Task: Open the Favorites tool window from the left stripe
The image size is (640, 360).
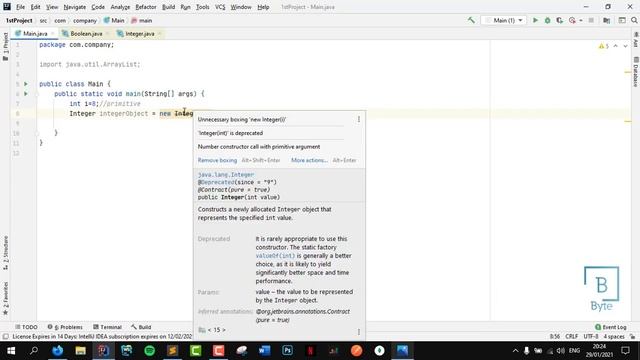Action: point(5,298)
